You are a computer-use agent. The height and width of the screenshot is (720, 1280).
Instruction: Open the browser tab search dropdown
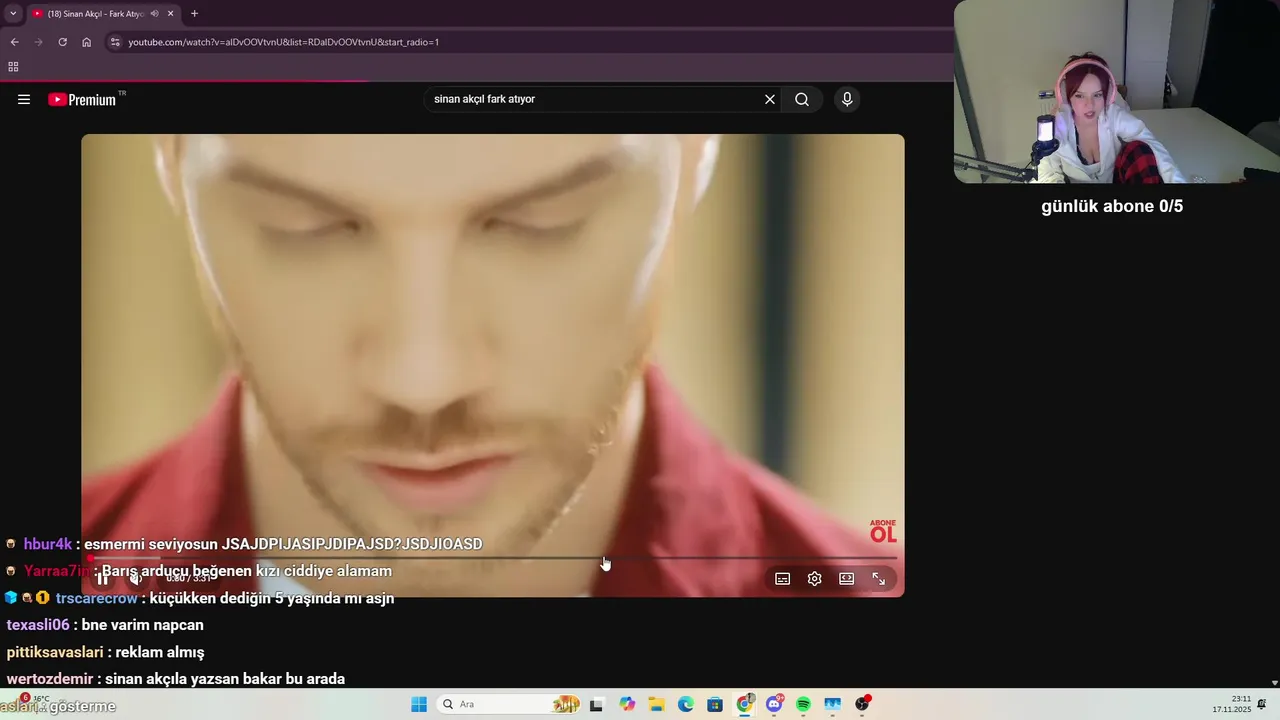click(13, 13)
